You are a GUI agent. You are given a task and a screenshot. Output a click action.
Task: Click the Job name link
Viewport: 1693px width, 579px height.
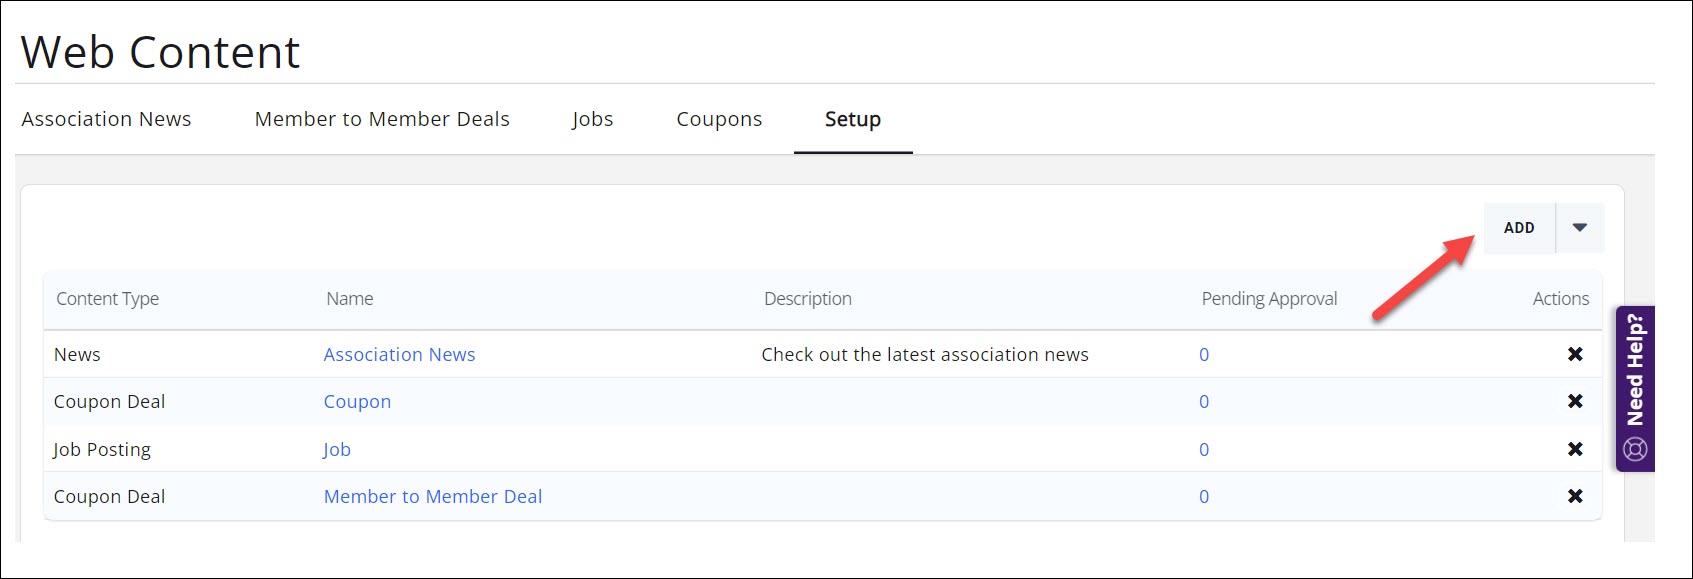click(x=337, y=450)
